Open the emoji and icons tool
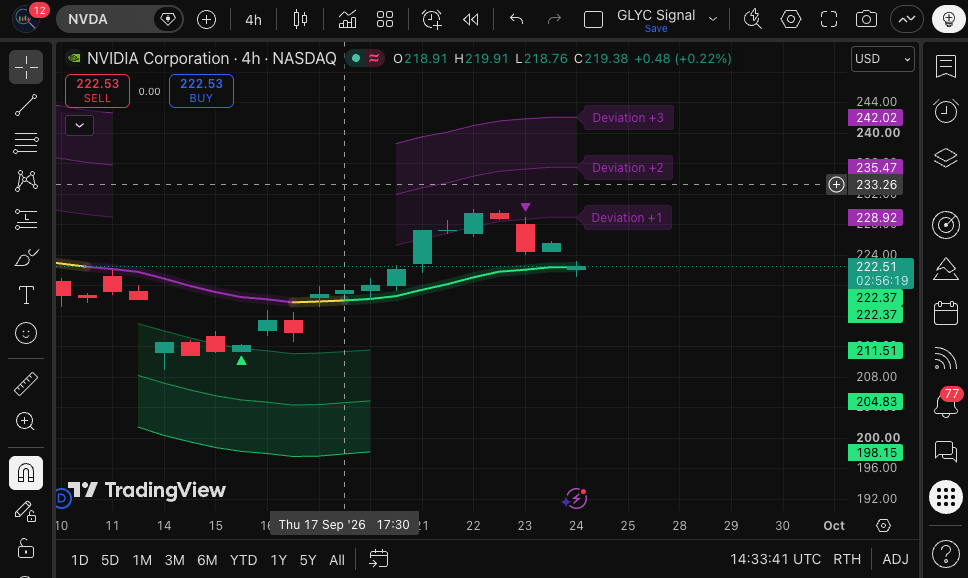 26,333
